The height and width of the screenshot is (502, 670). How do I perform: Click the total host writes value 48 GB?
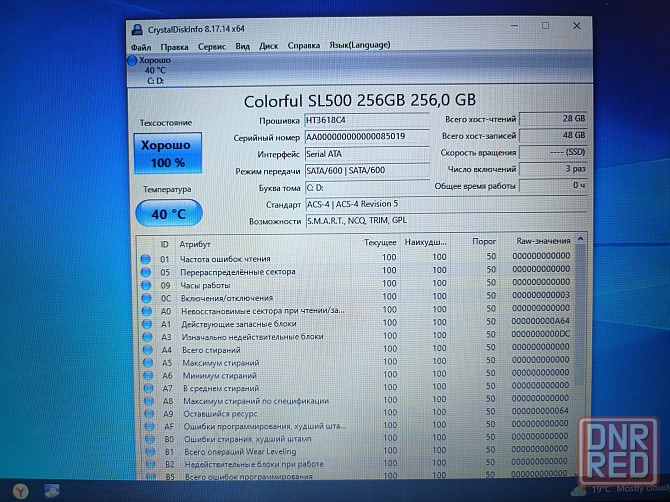coord(553,135)
